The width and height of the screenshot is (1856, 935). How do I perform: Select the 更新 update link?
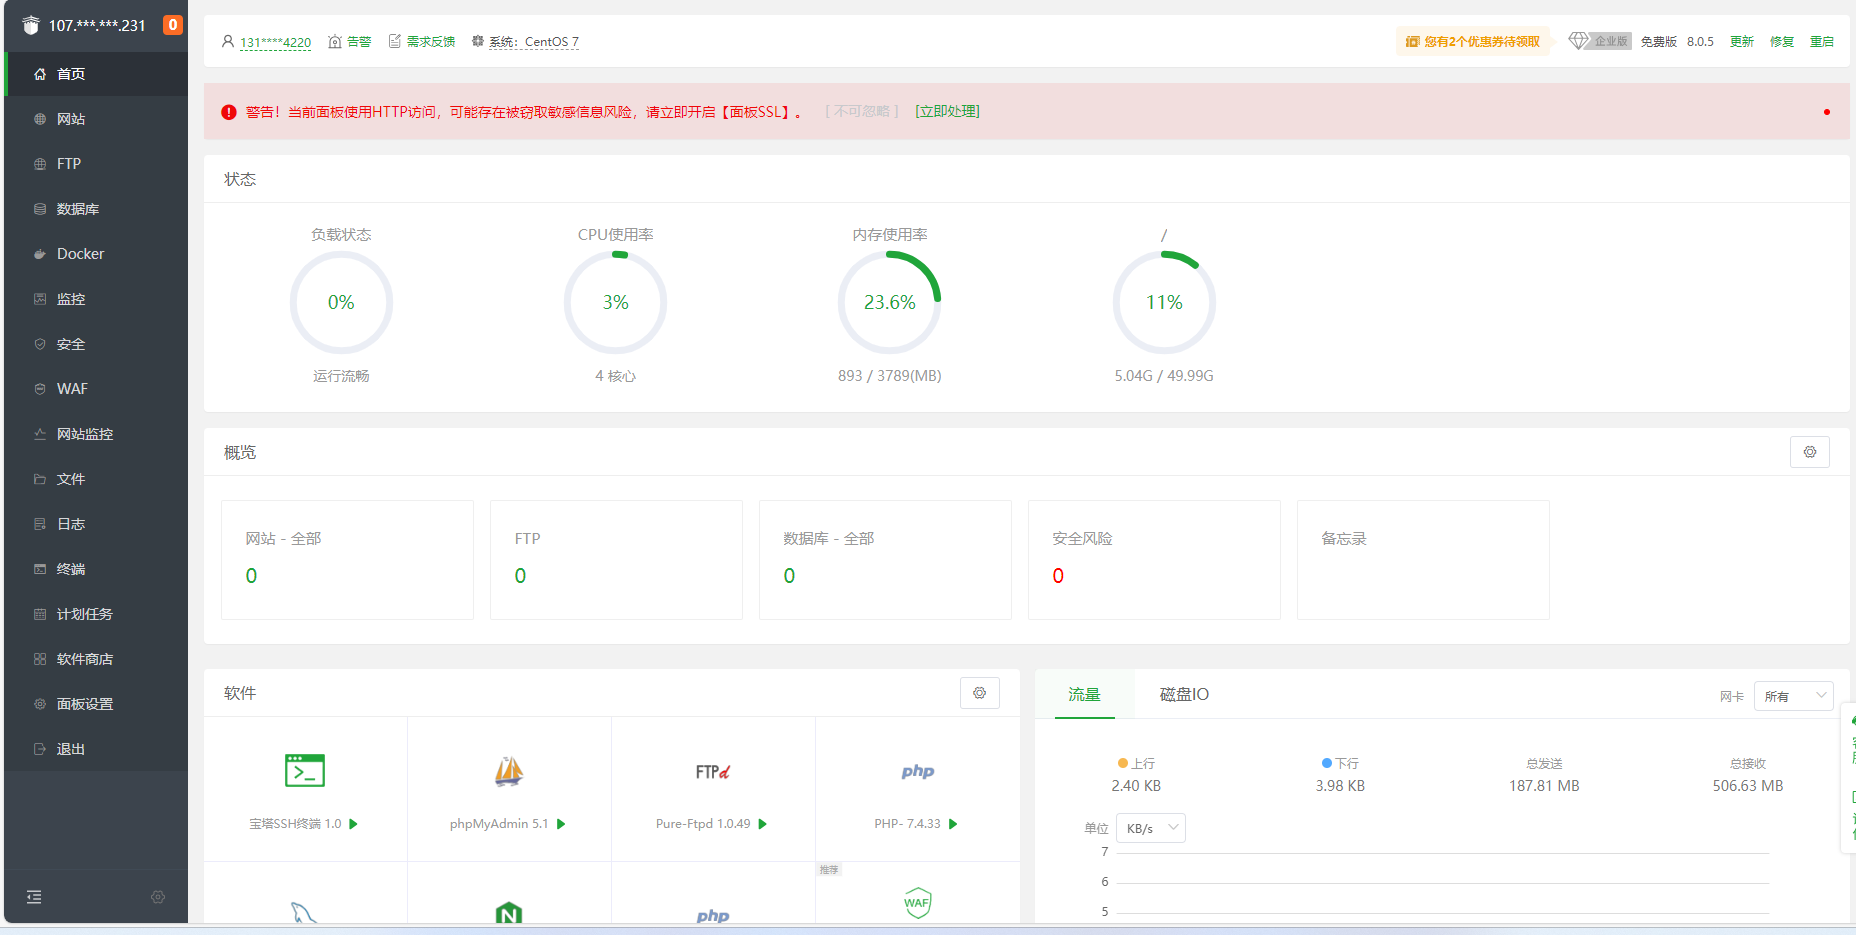click(x=1742, y=42)
